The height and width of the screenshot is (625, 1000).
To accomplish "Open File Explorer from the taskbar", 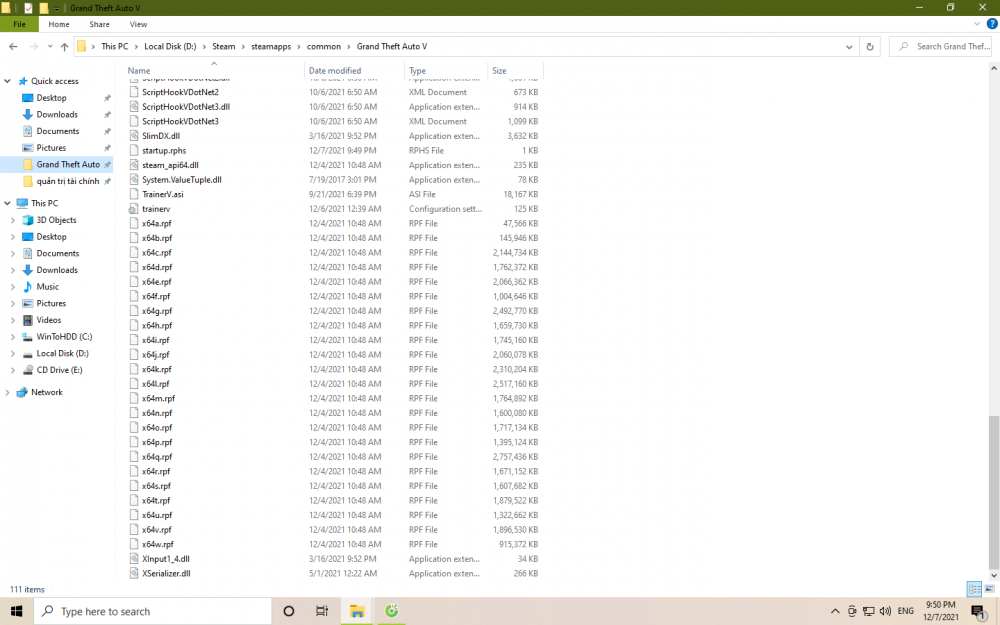I will pos(356,611).
